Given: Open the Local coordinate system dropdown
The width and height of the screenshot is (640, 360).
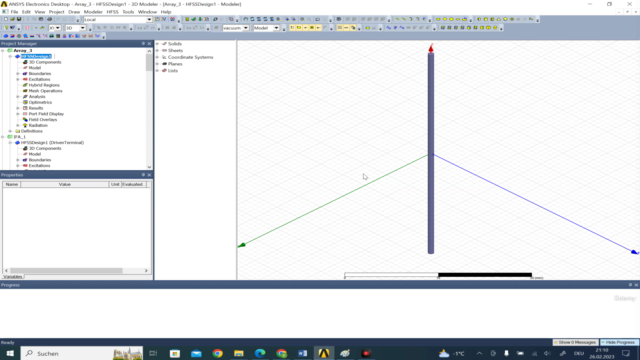Looking at the screenshot, I should [x=149, y=19].
